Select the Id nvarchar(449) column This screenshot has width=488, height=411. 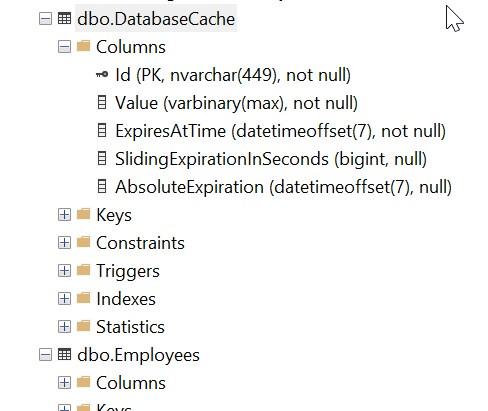pos(233,75)
